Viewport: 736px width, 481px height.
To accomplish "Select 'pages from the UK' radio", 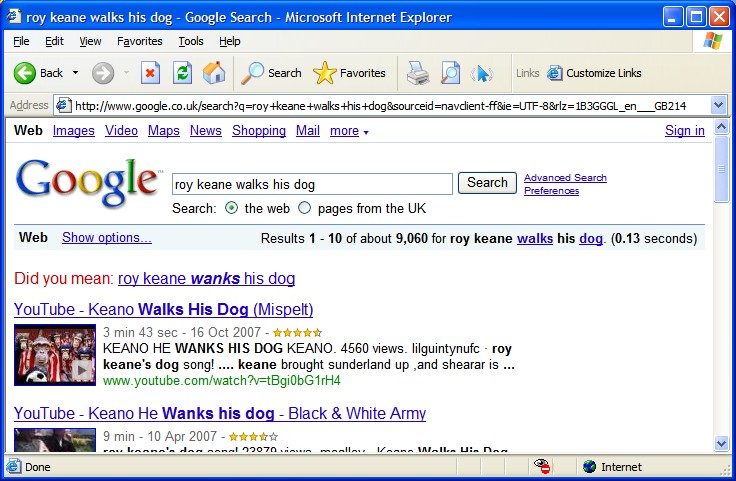I will click(x=305, y=208).
